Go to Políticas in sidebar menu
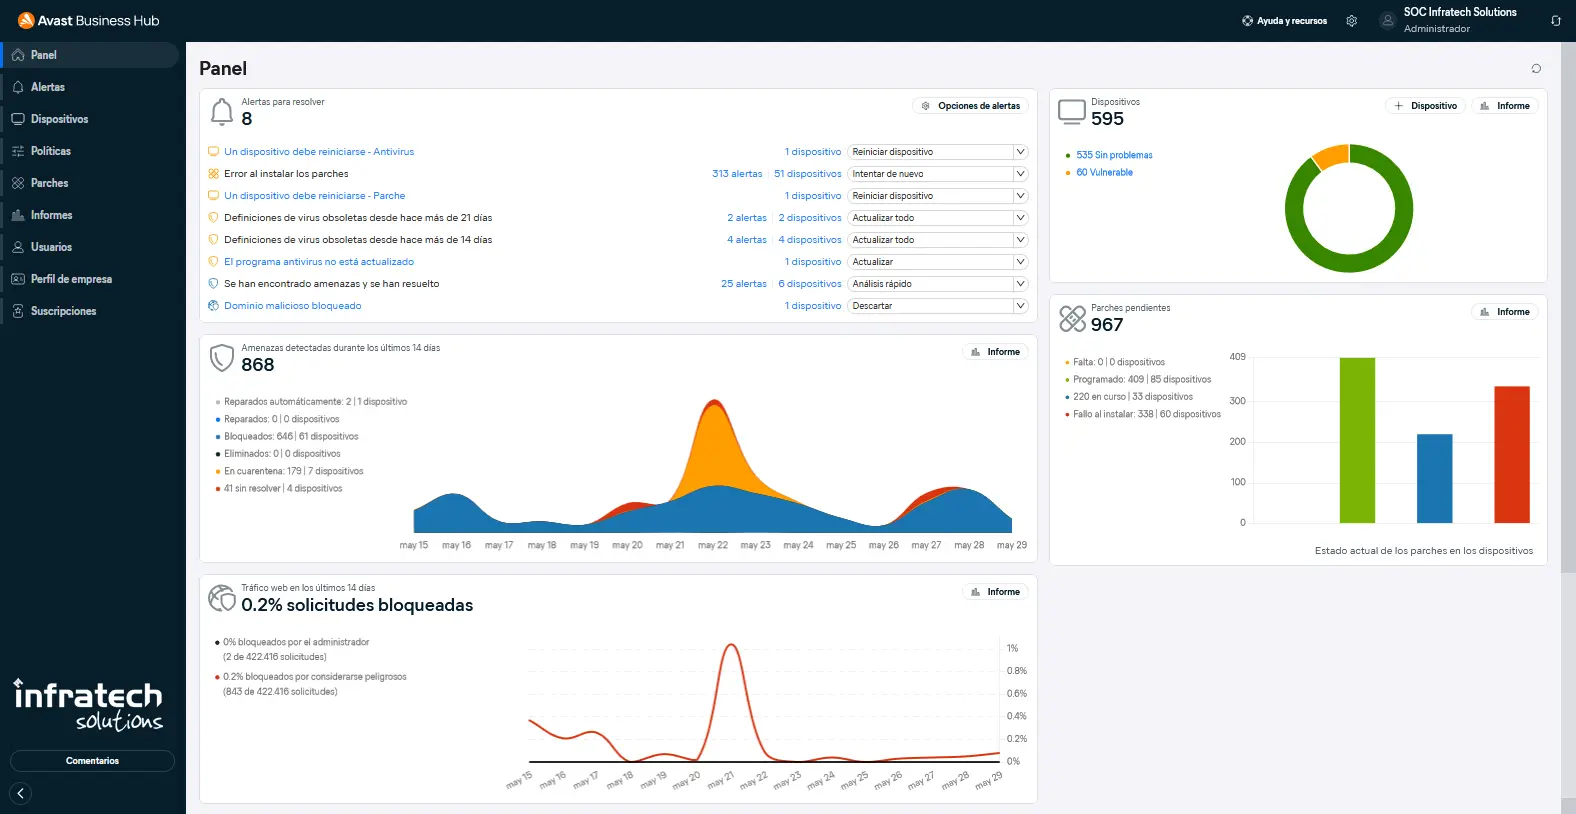1576x814 pixels. tap(90, 151)
